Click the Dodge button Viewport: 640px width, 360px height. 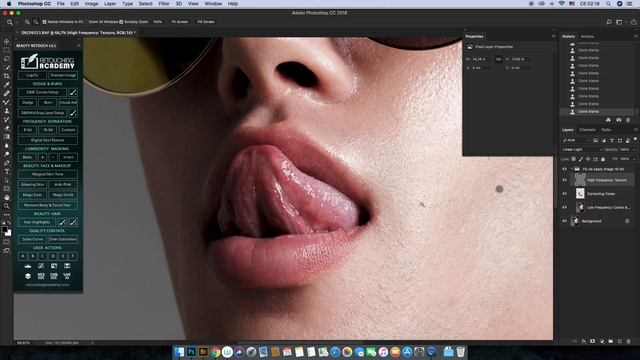(28, 102)
